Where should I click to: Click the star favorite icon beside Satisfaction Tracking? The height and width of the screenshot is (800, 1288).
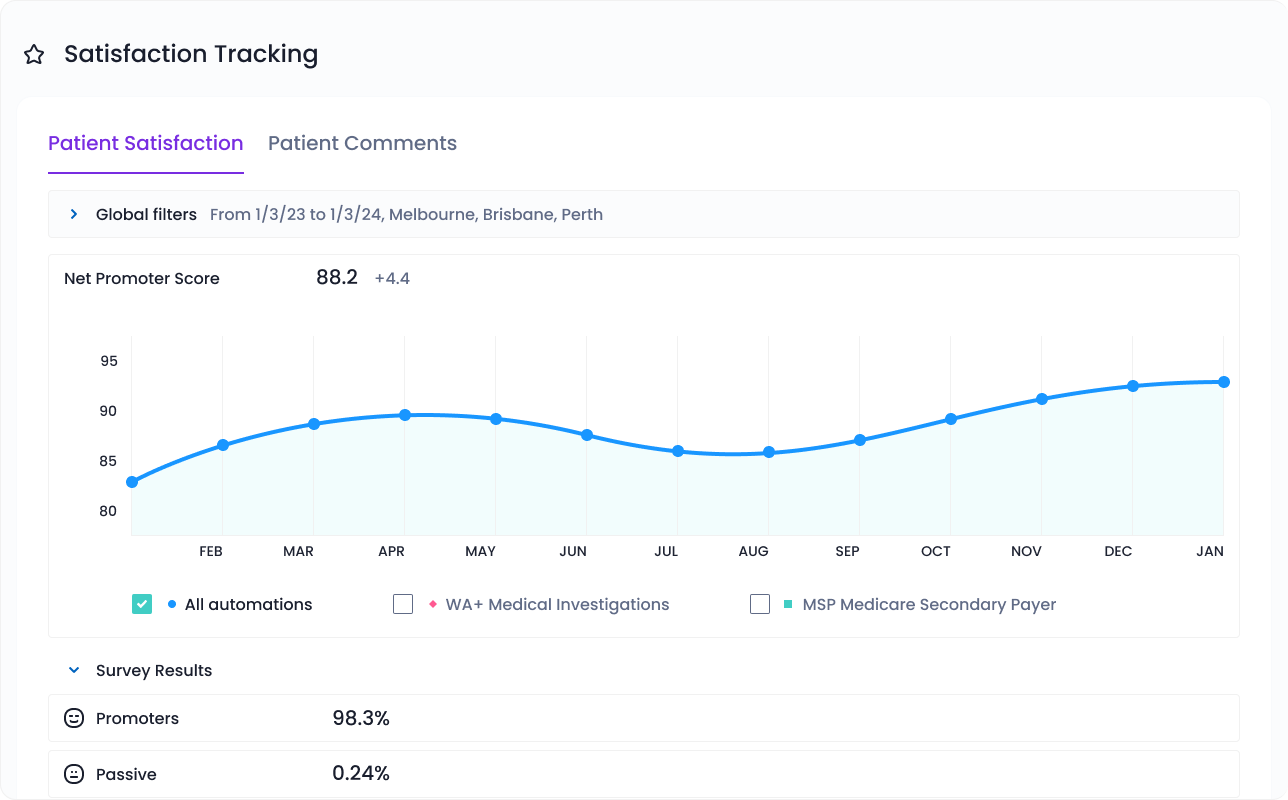click(34, 55)
